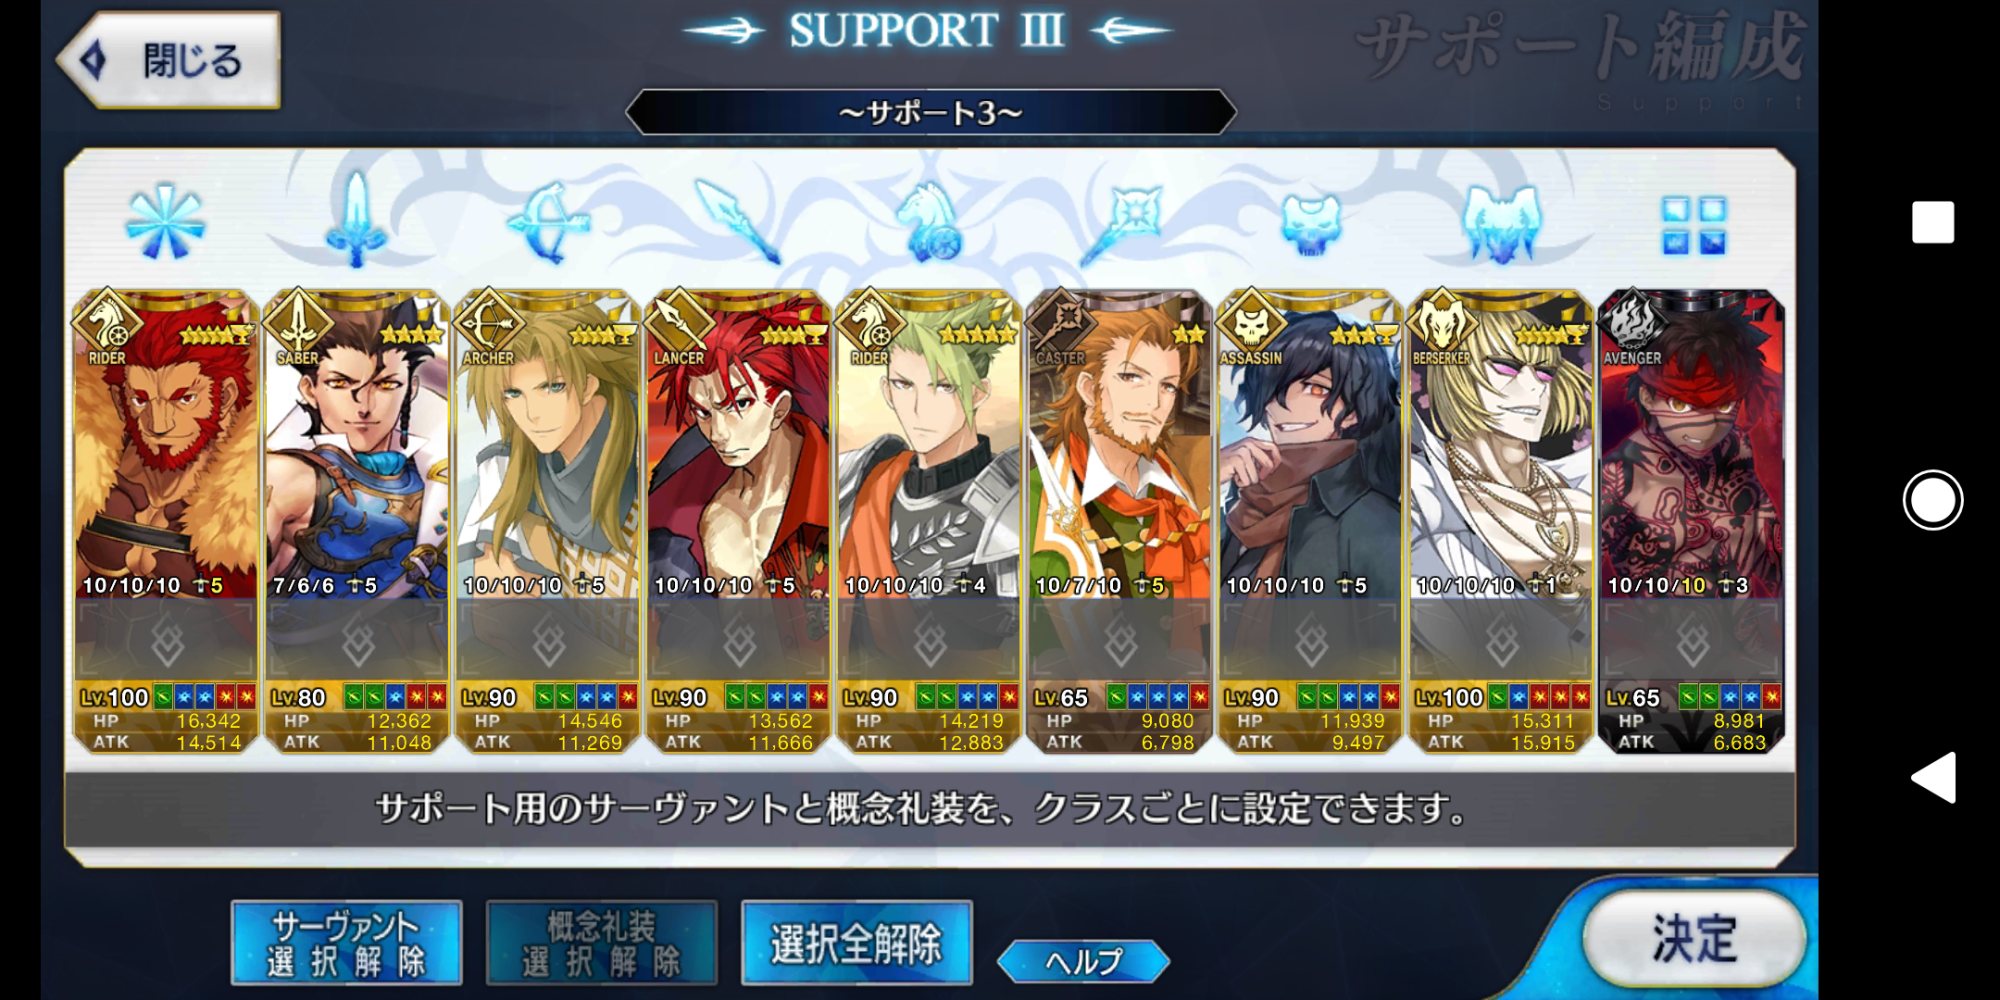Viewport: 2000px width, 1000px height.
Task: Tap the Android home circle button
Action: (1932, 500)
